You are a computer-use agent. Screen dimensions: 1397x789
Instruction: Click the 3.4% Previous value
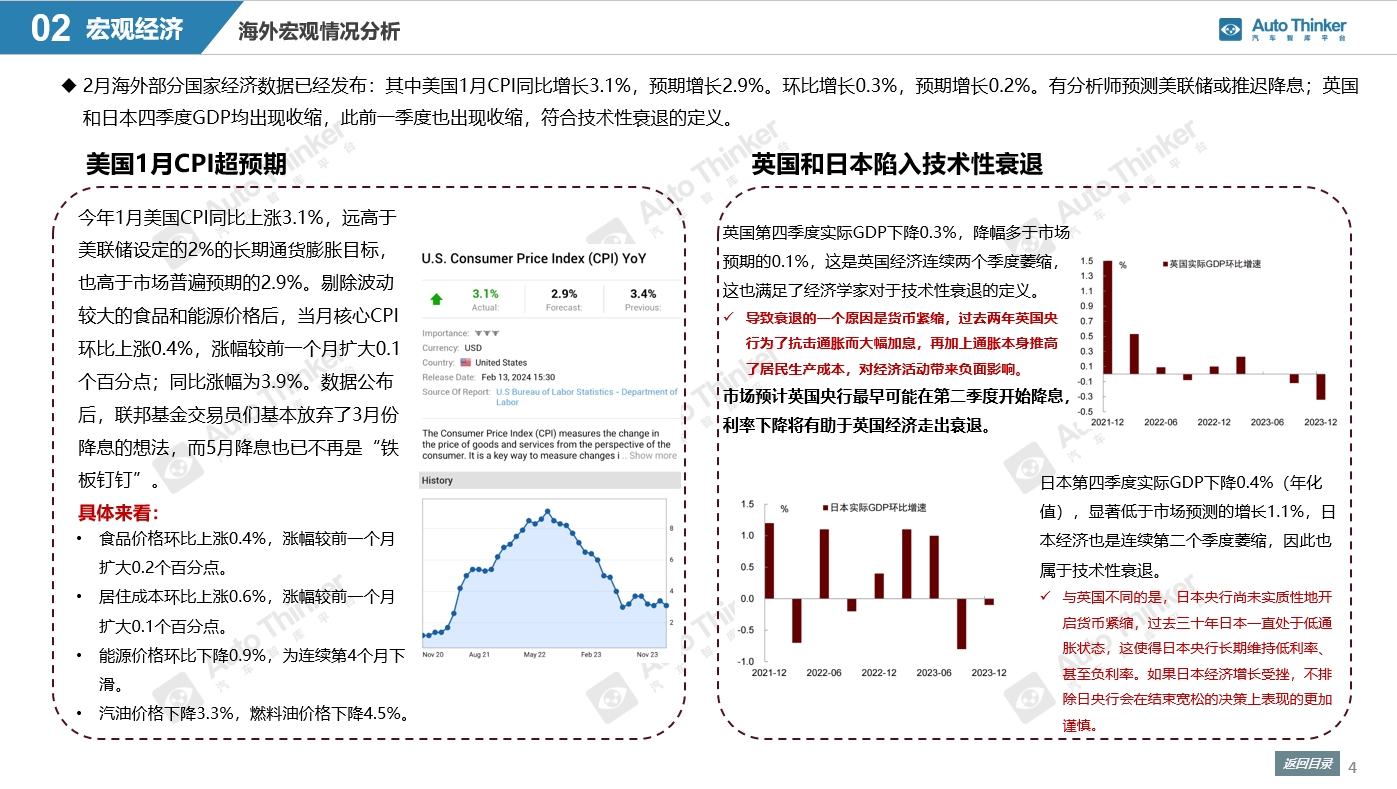tap(643, 294)
